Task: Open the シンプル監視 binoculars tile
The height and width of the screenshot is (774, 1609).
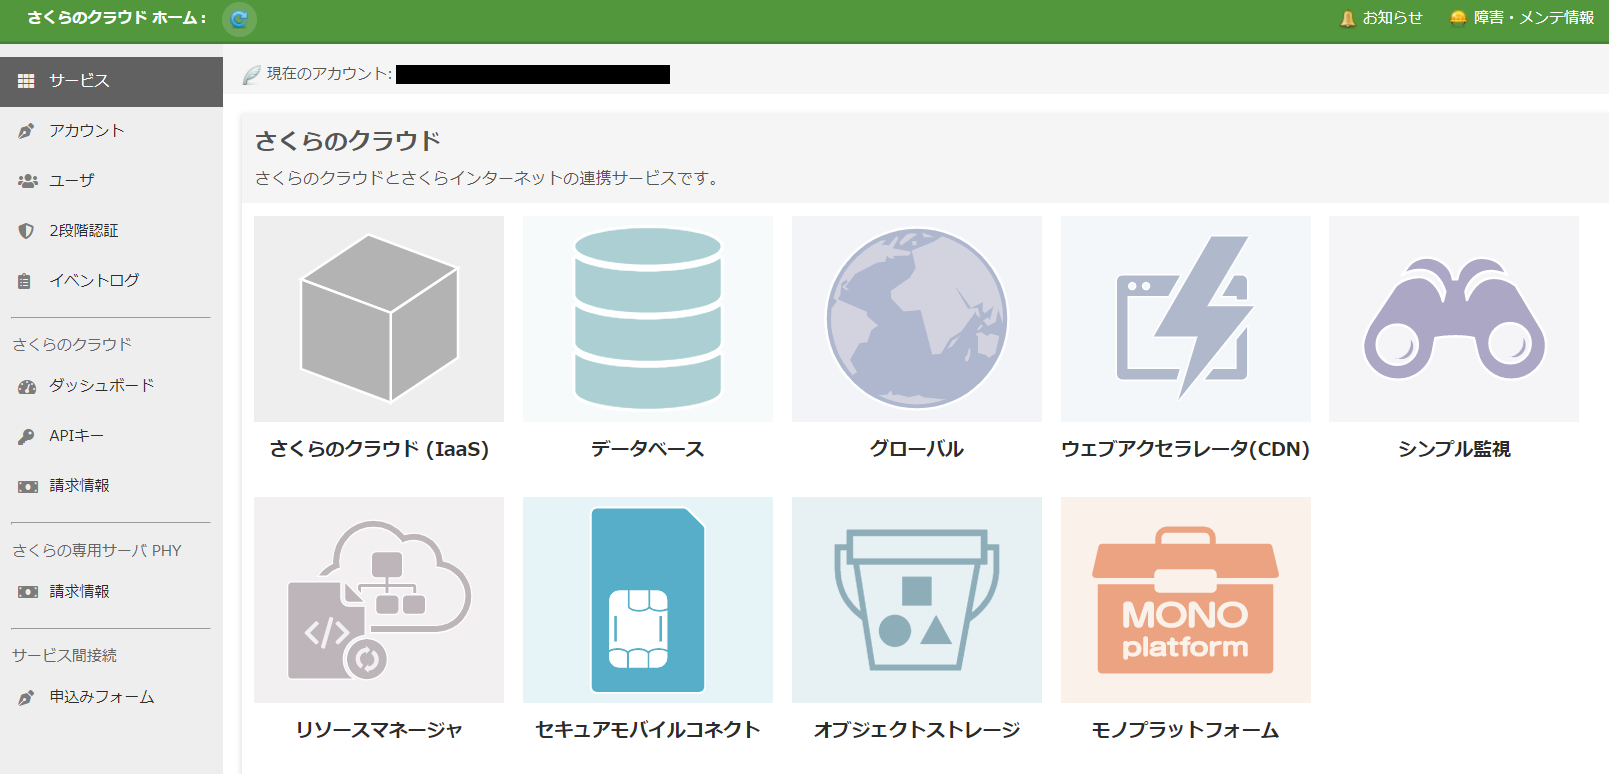Action: coord(1454,319)
